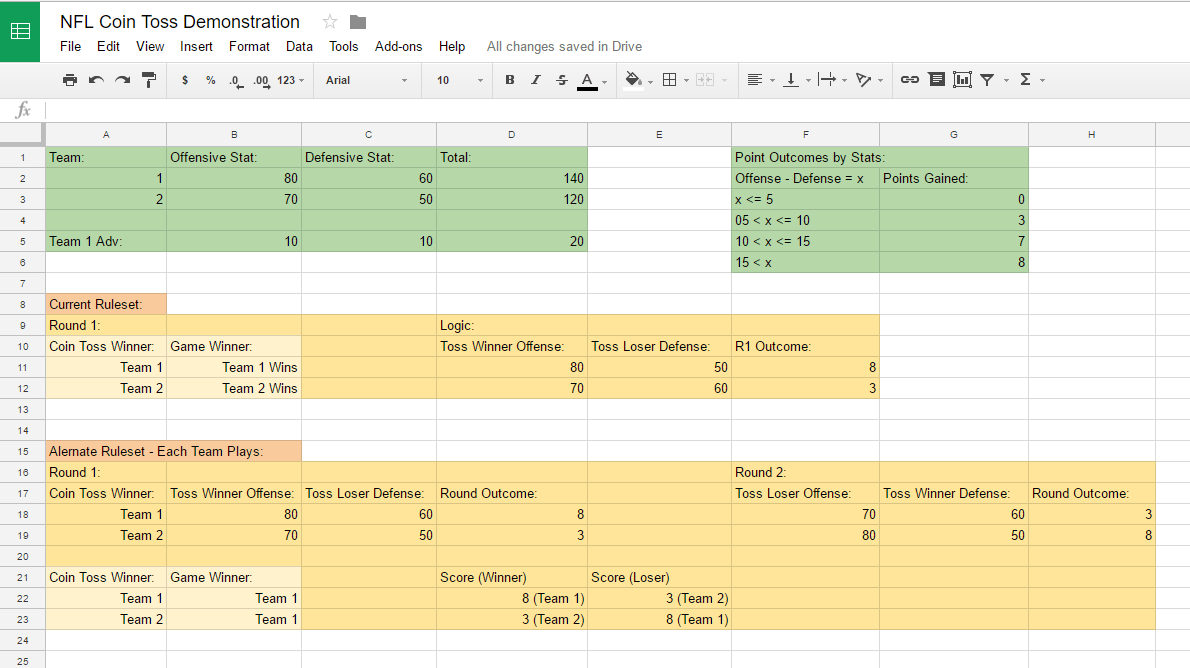This screenshot has height=668, width=1190.
Task: Undo the last action
Action: coord(96,80)
